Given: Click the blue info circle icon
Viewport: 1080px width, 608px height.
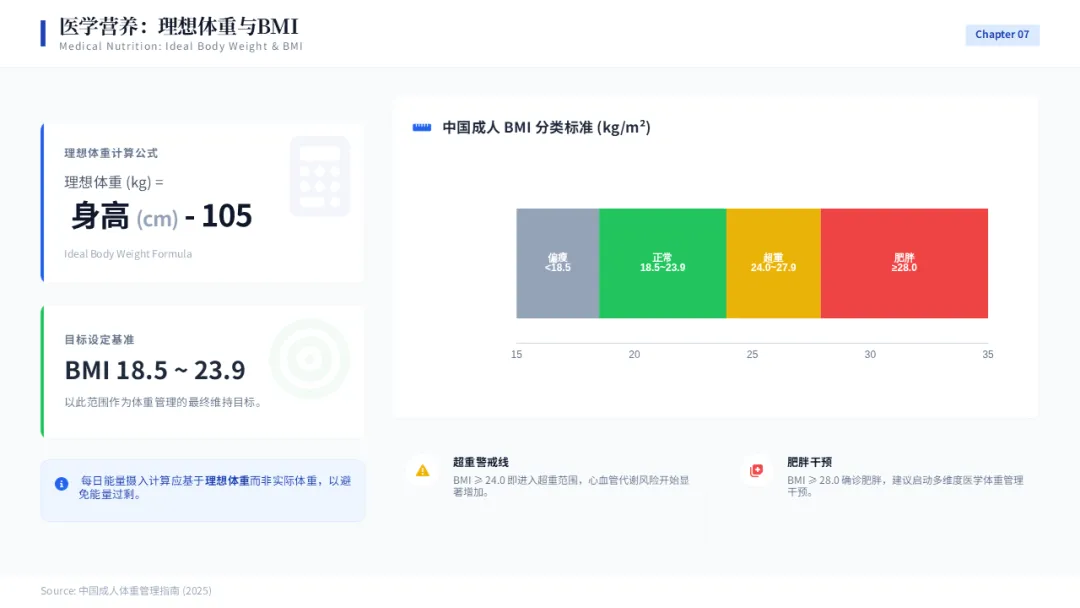Looking at the screenshot, I should tap(61, 484).
